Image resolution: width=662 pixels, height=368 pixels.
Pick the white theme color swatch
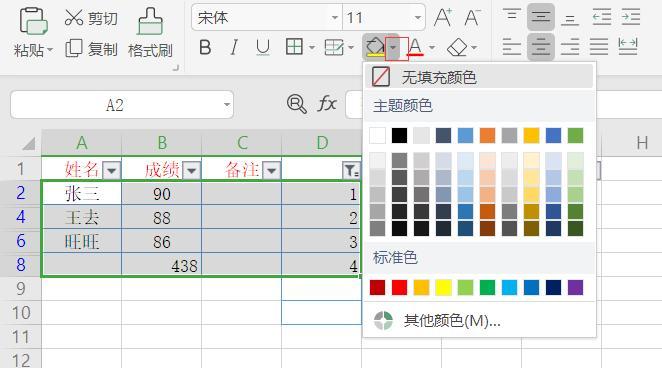377,136
